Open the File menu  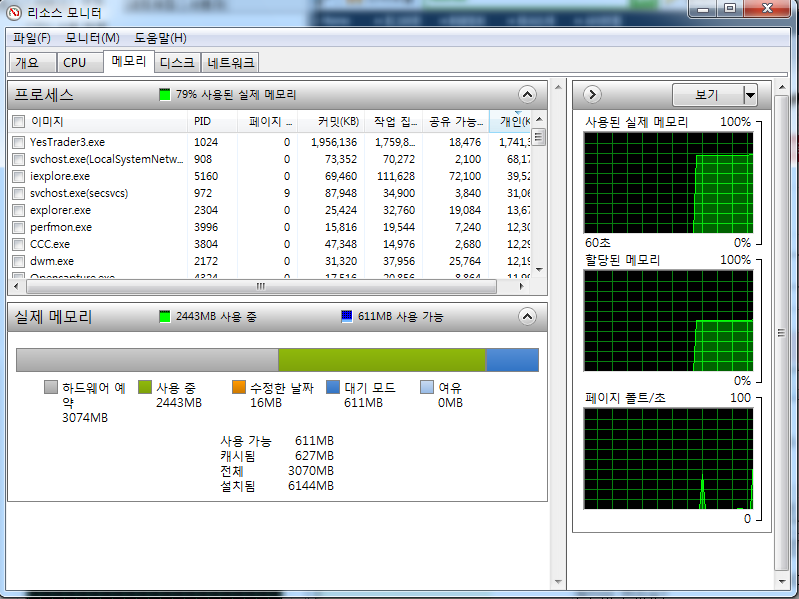pos(32,38)
